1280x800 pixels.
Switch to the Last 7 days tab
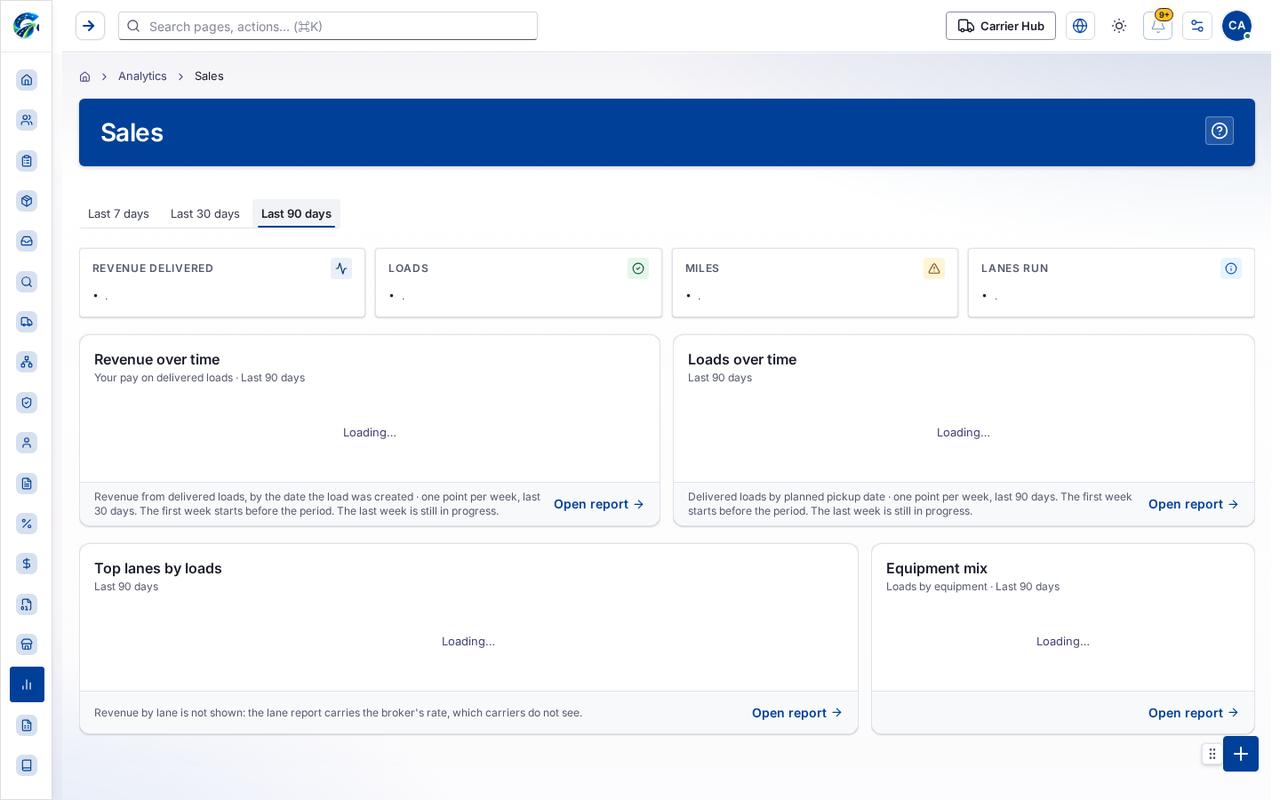point(118,214)
